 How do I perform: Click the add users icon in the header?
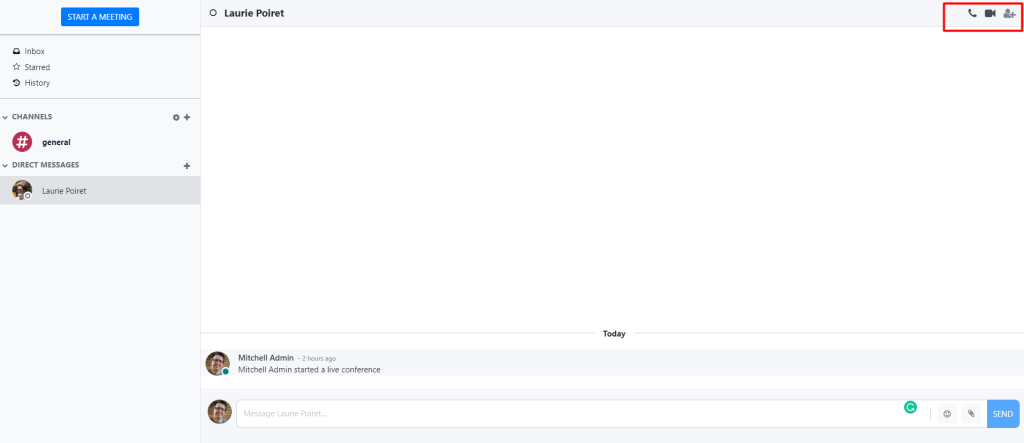[x=1009, y=13]
